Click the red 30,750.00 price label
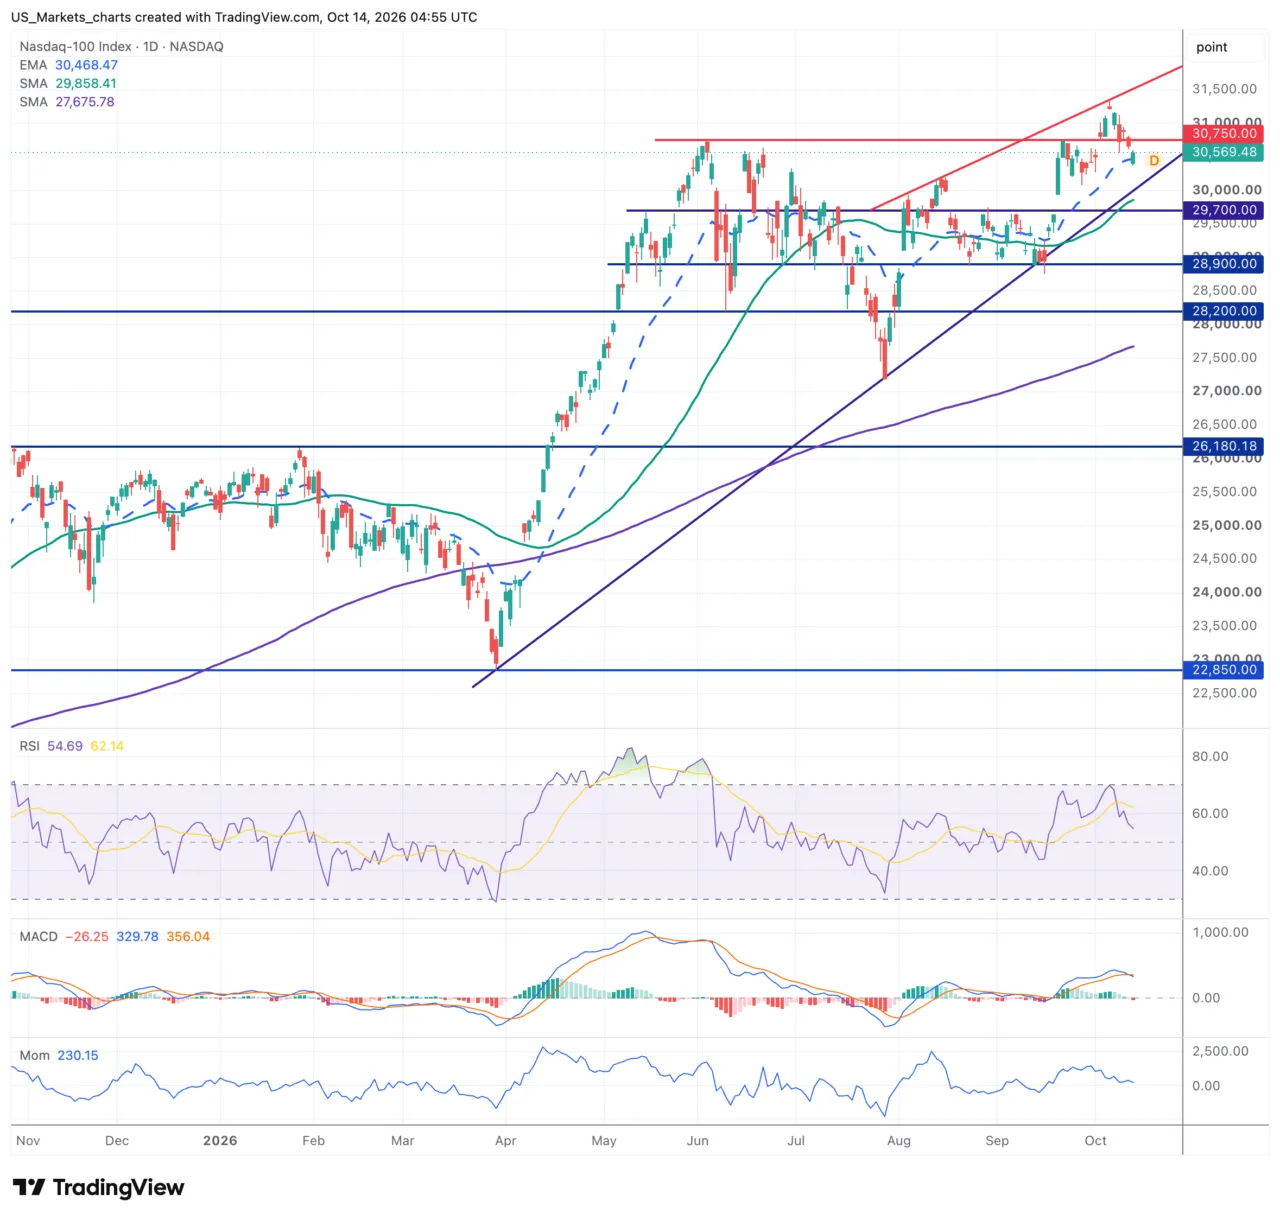 pyautogui.click(x=1224, y=133)
